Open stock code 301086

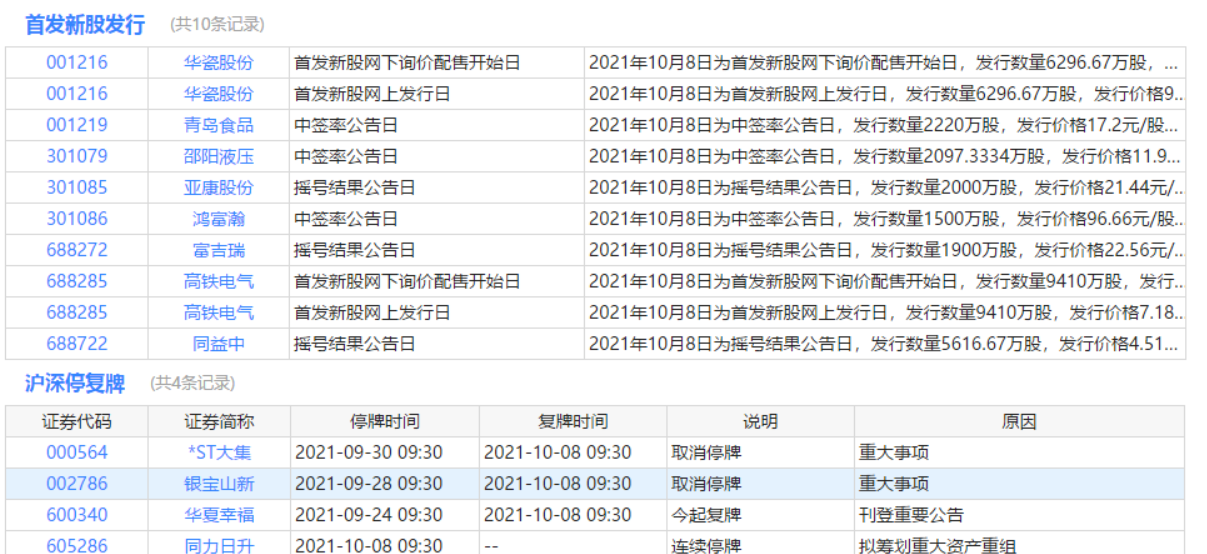77,219
